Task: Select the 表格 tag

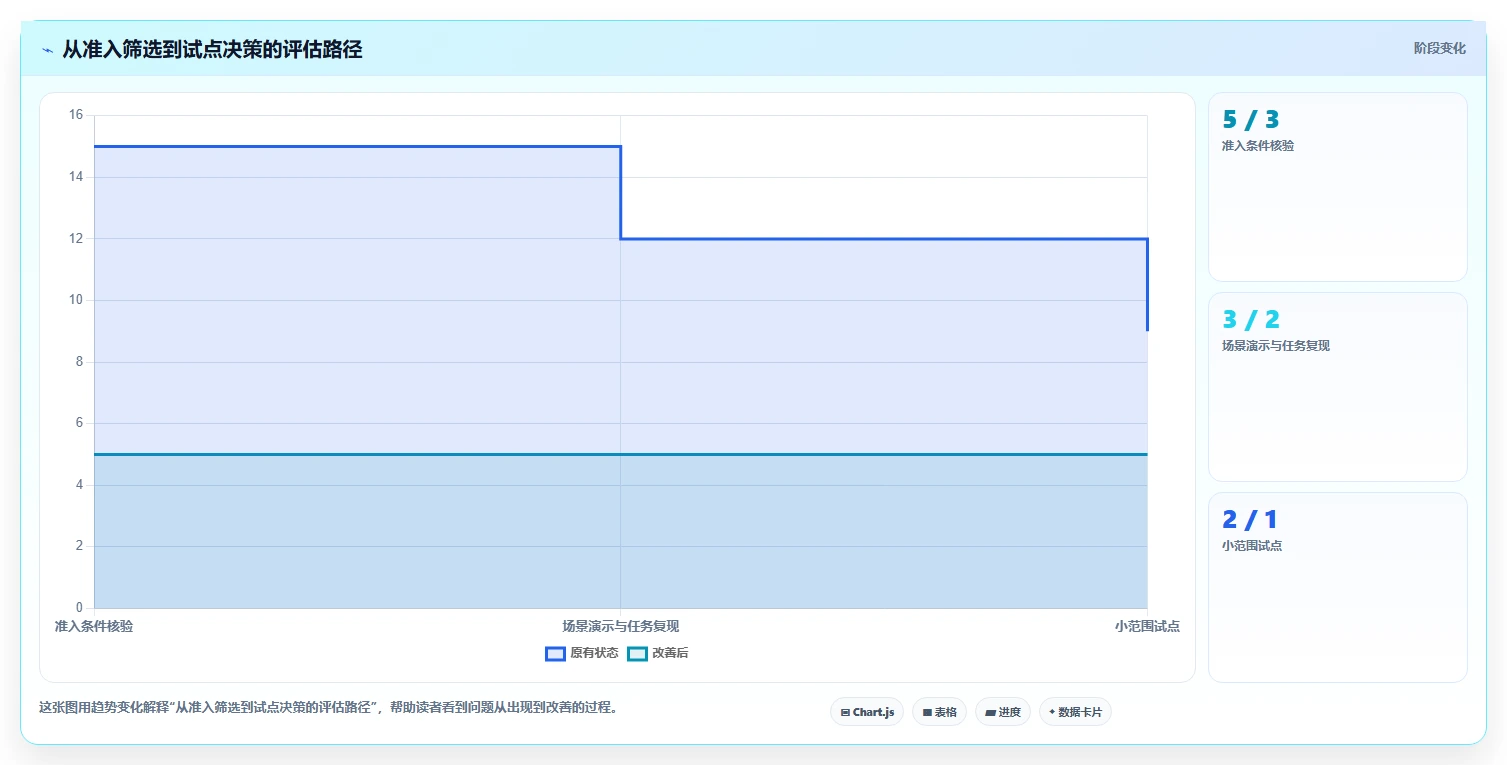Action: [939, 712]
